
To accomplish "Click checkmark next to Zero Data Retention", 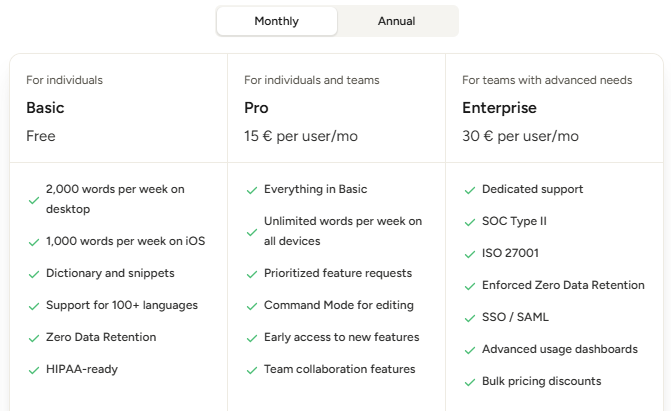I will (x=34, y=338).
